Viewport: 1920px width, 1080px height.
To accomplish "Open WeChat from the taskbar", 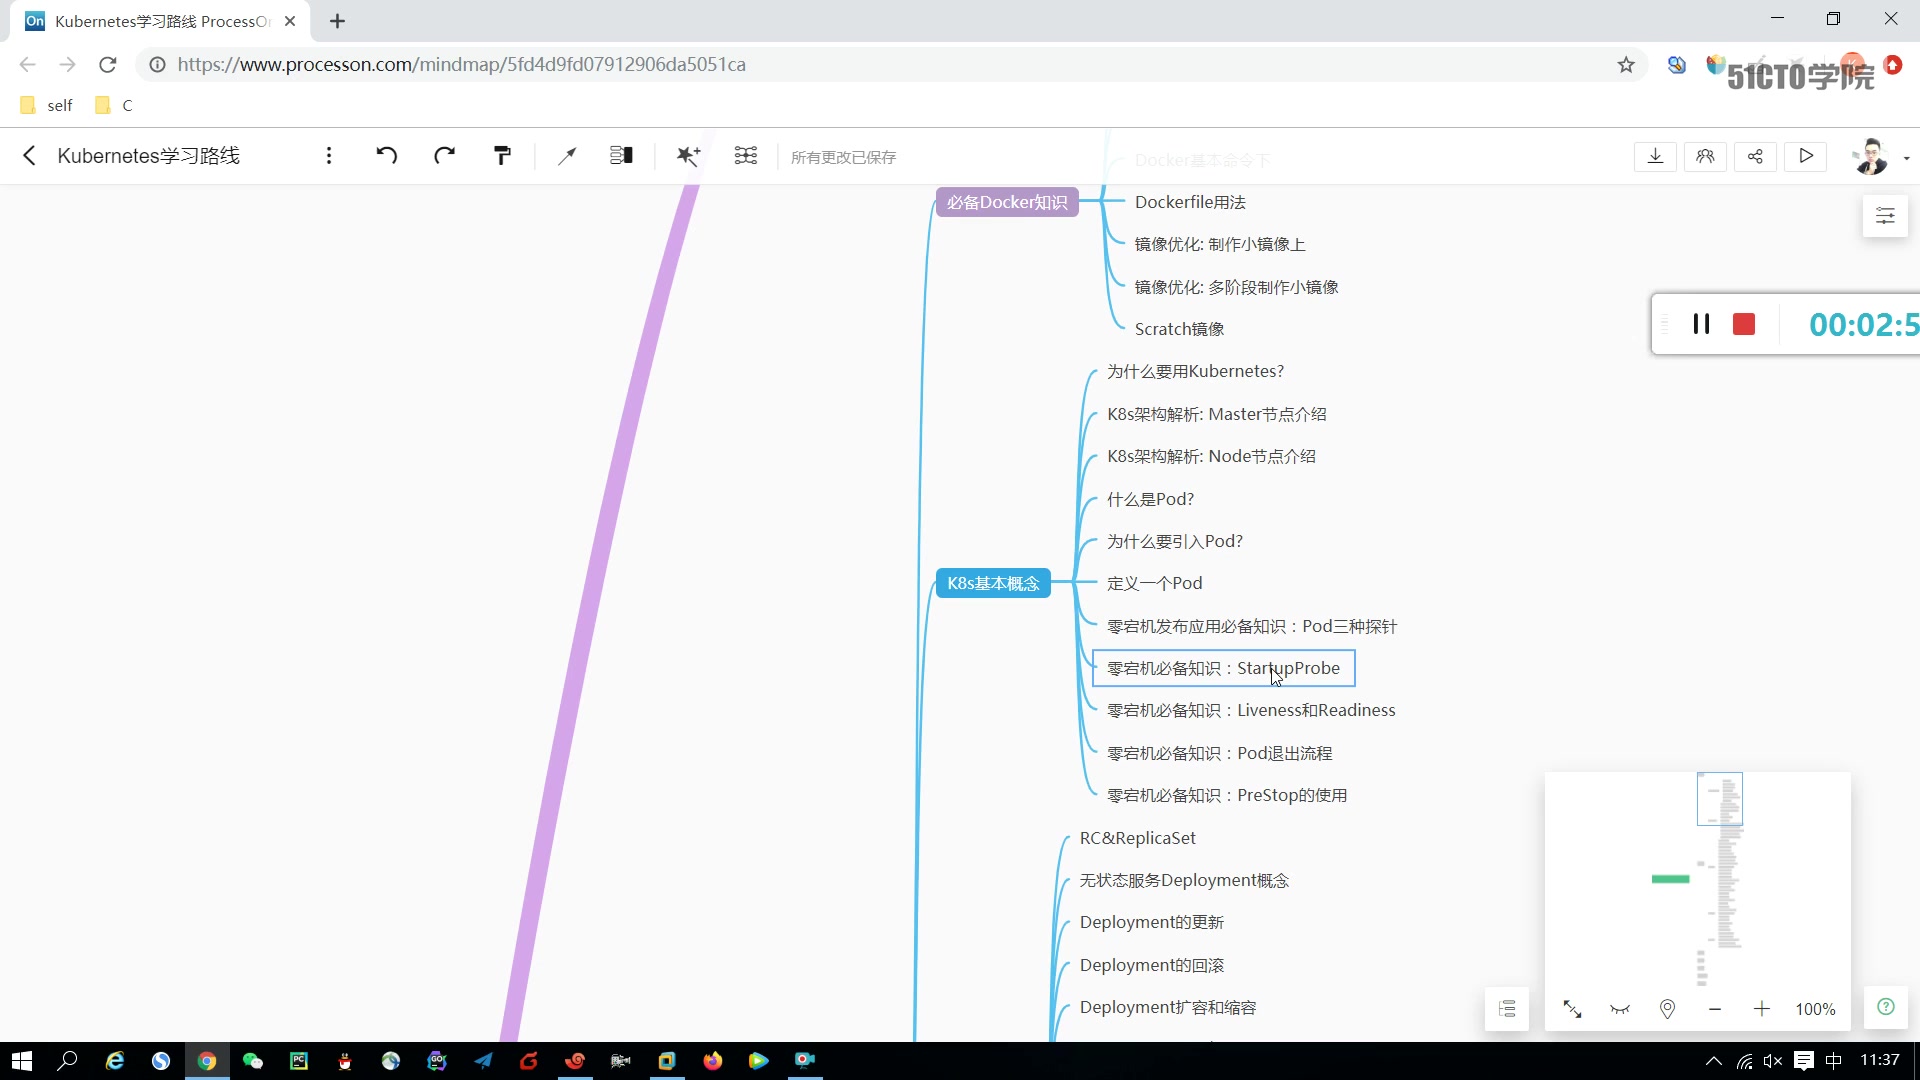I will (253, 1061).
